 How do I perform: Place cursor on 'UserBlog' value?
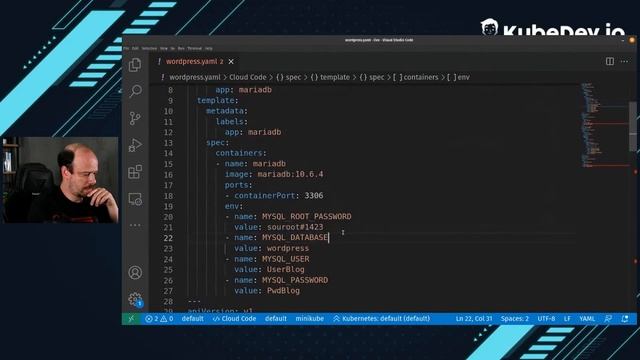point(285,270)
